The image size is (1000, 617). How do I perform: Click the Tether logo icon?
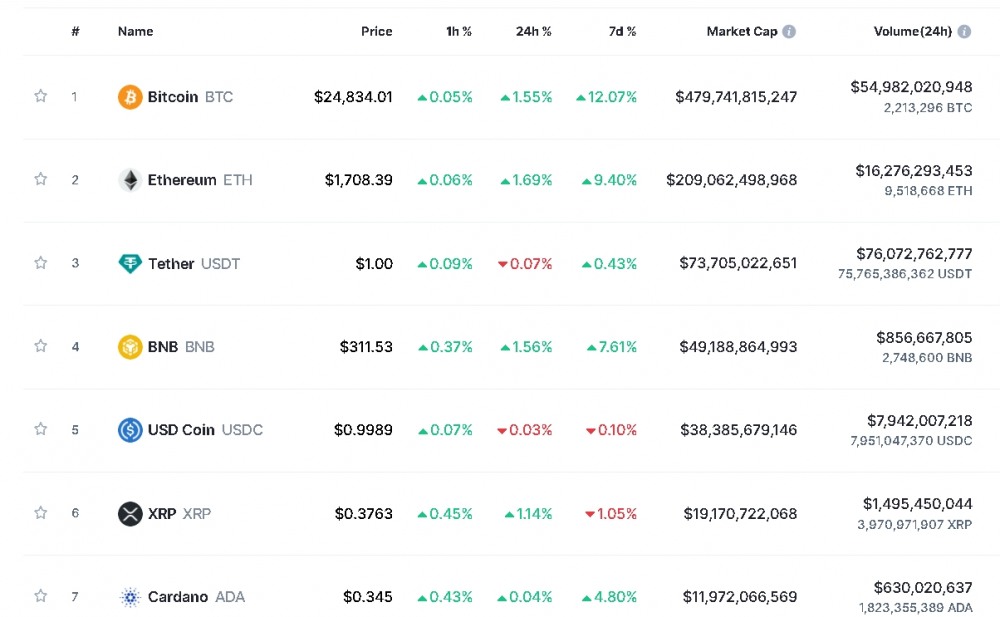[x=130, y=264]
